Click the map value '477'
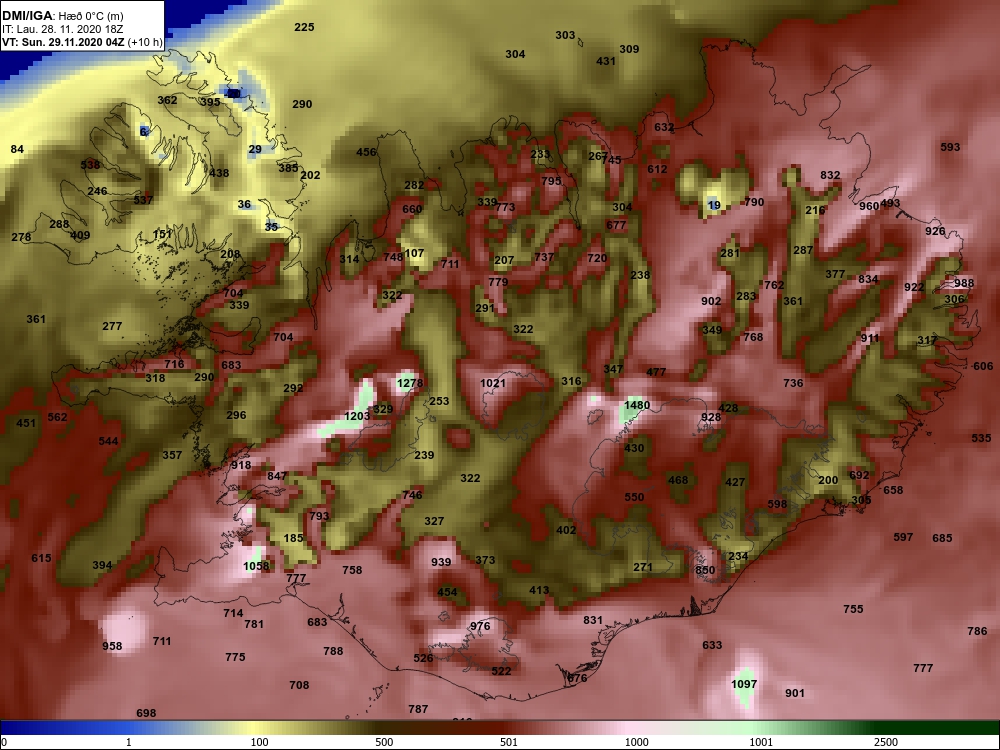 pyautogui.click(x=656, y=372)
